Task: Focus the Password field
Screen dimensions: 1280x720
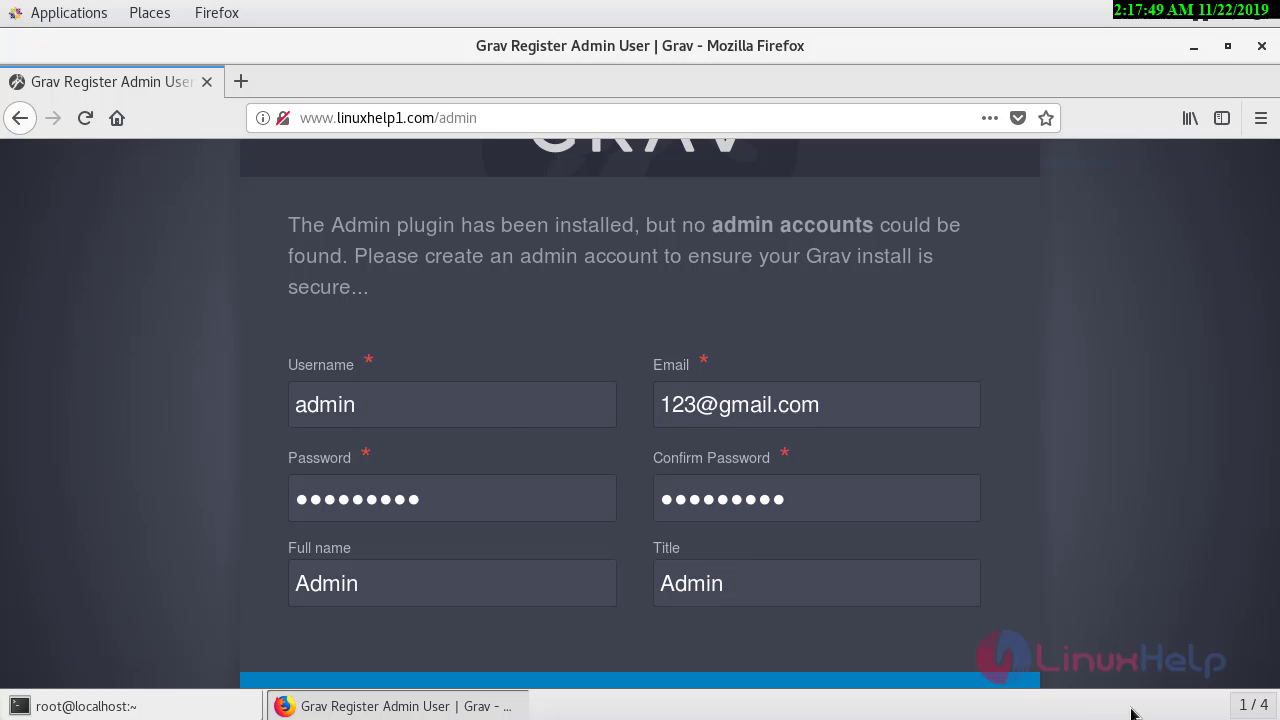Action: (x=452, y=498)
